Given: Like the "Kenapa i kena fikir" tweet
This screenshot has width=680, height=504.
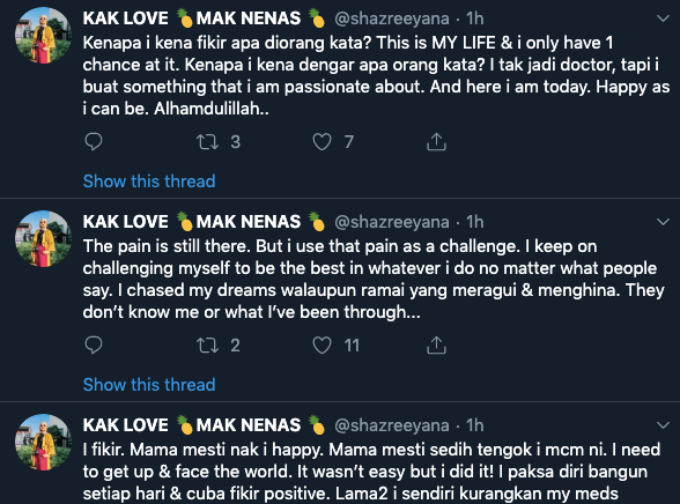Looking at the screenshot, I should coord(322,142).
